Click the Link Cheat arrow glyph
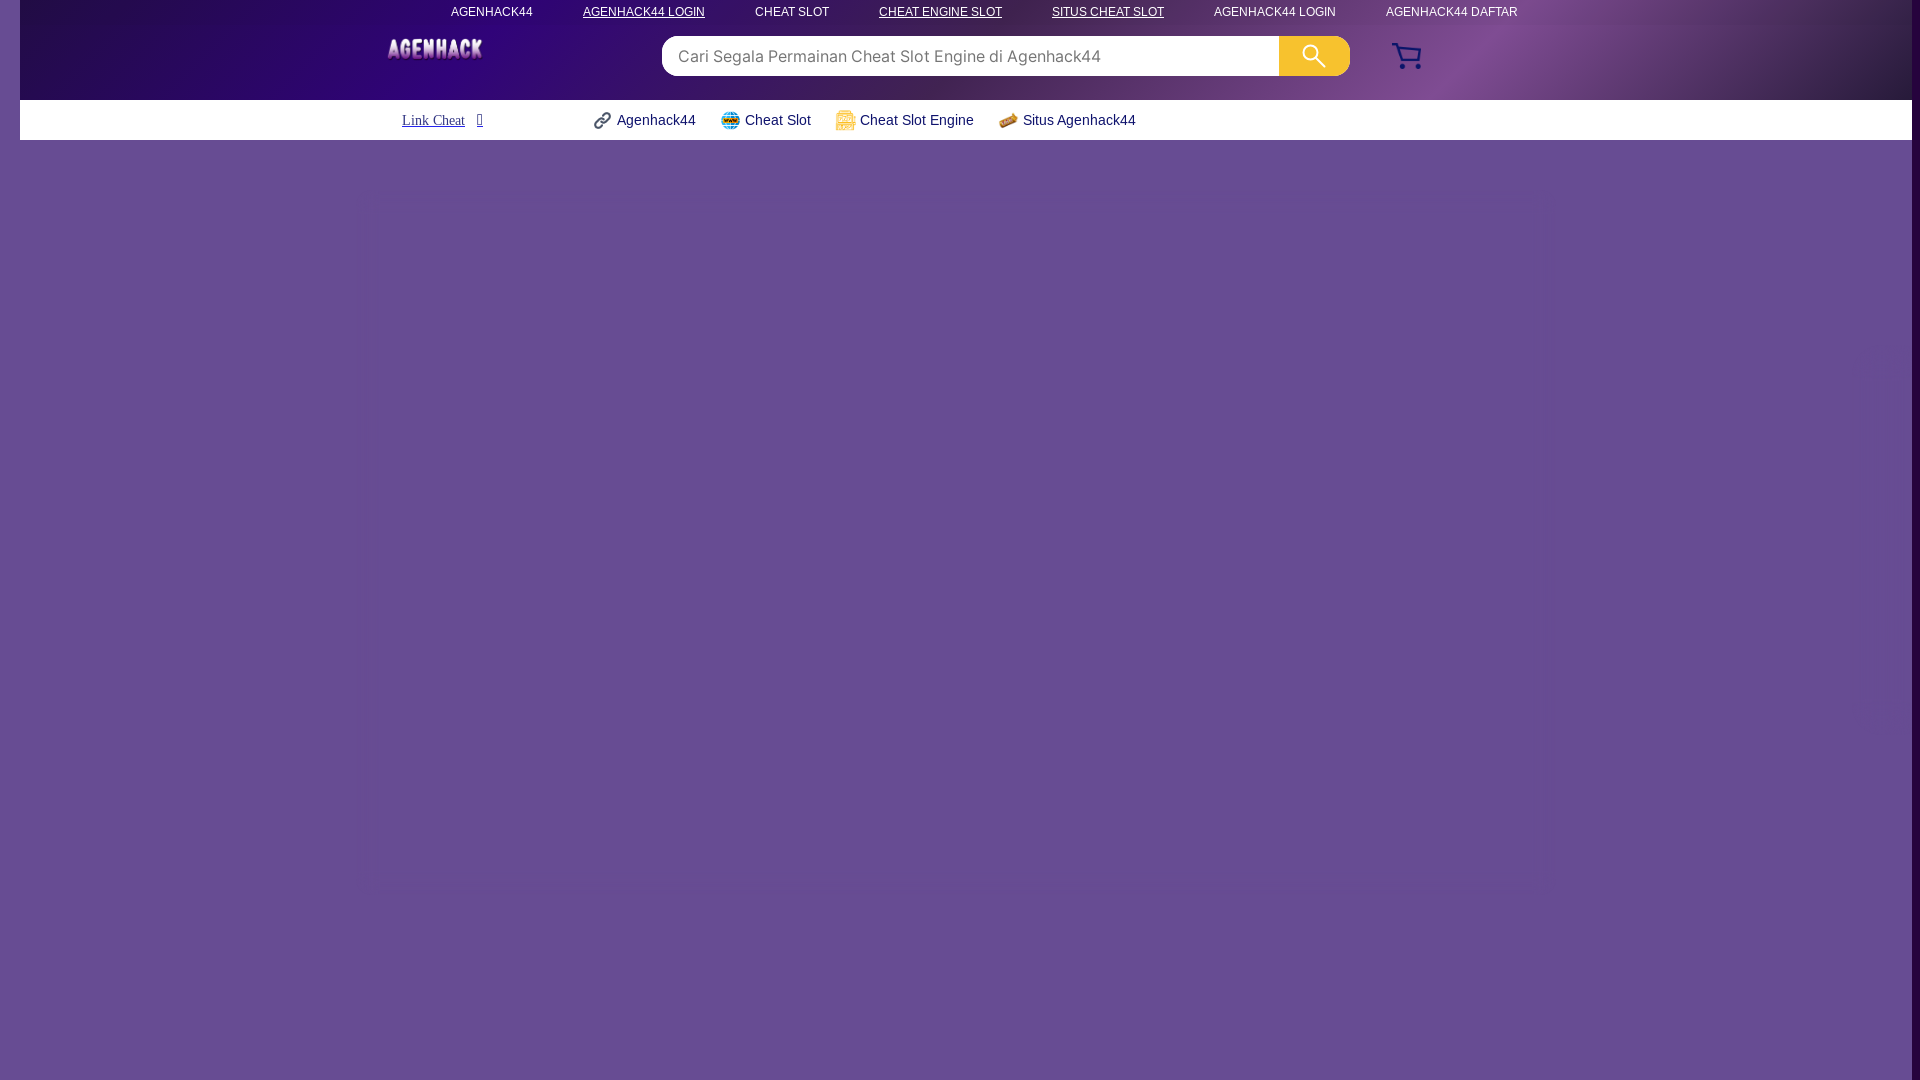The height and width of the screenshot is (1080, 1920). point(480,120)
